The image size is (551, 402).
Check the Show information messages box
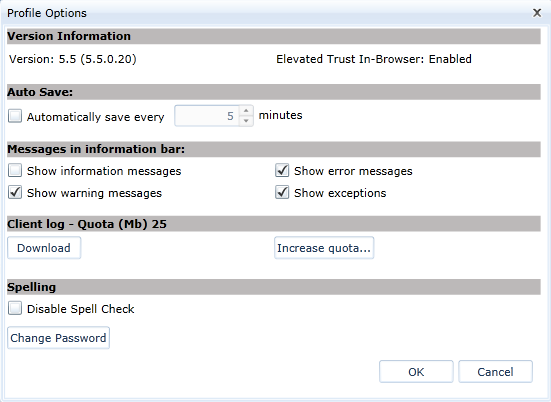[x=15, y=170]
